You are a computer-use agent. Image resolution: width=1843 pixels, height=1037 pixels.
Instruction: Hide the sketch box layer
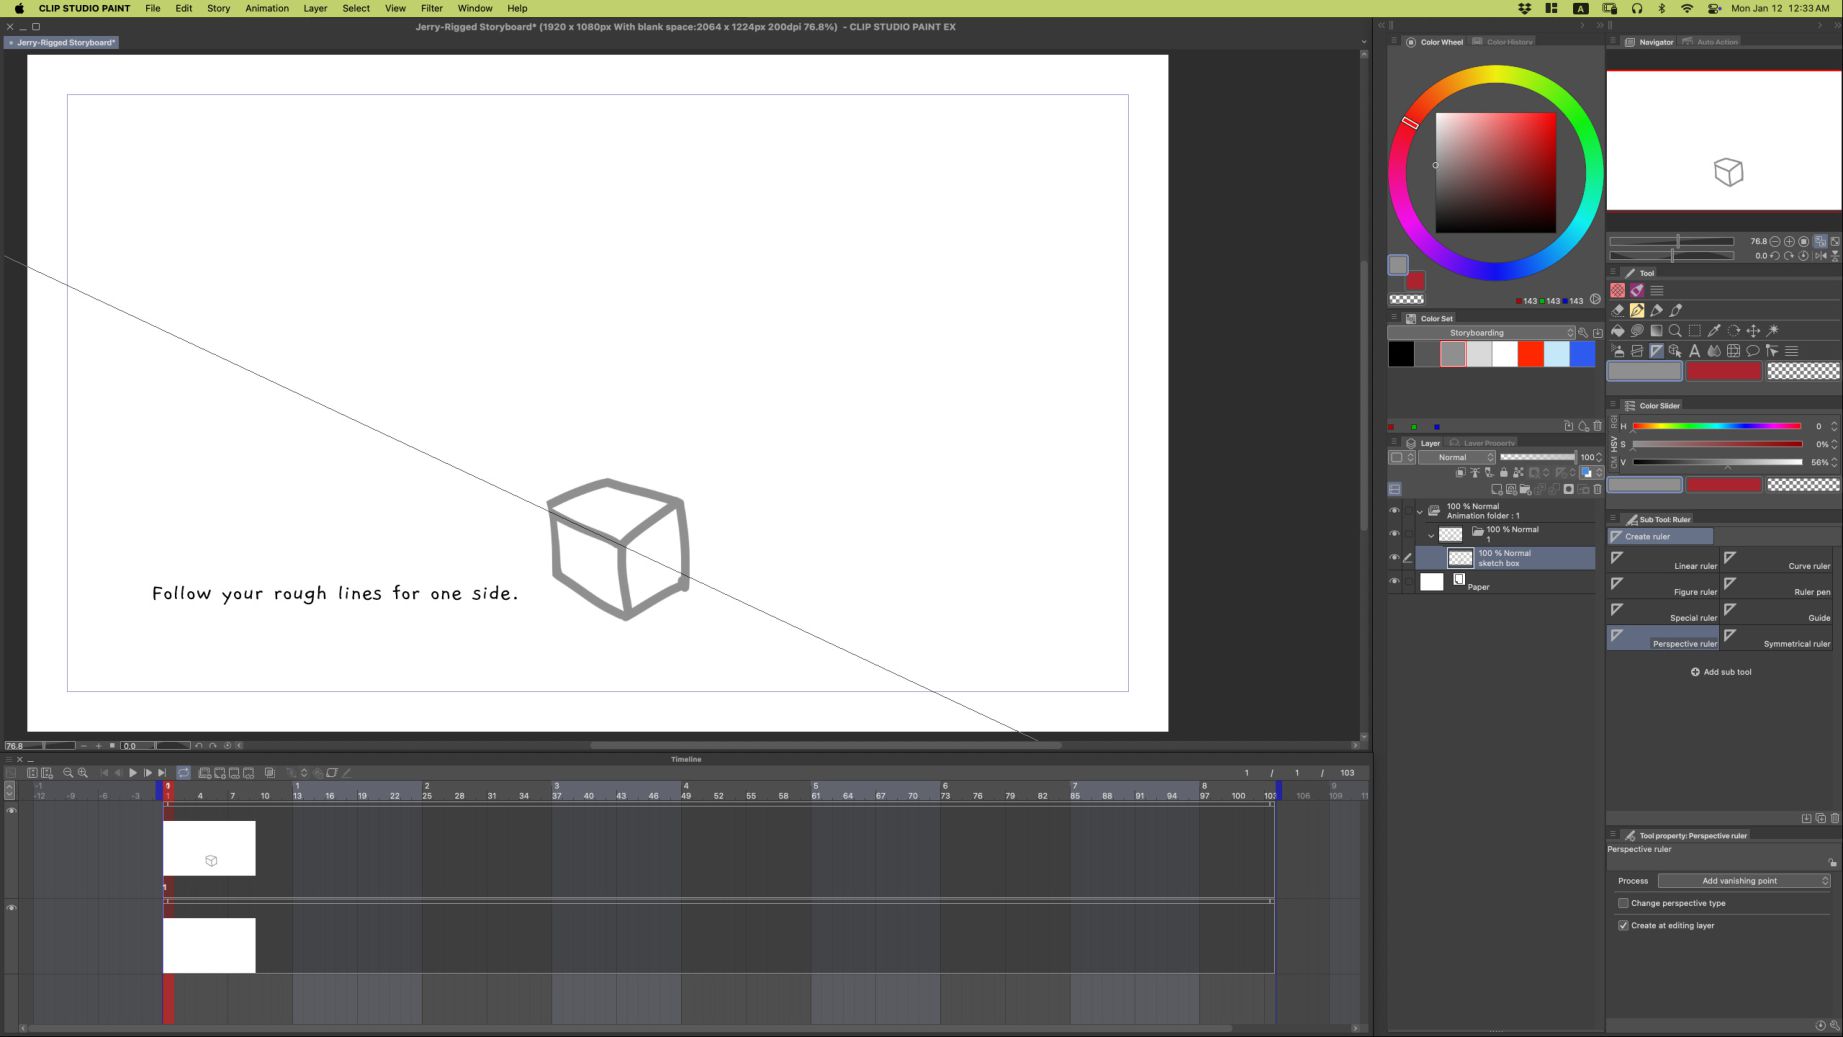click(x=1394, y=557)
